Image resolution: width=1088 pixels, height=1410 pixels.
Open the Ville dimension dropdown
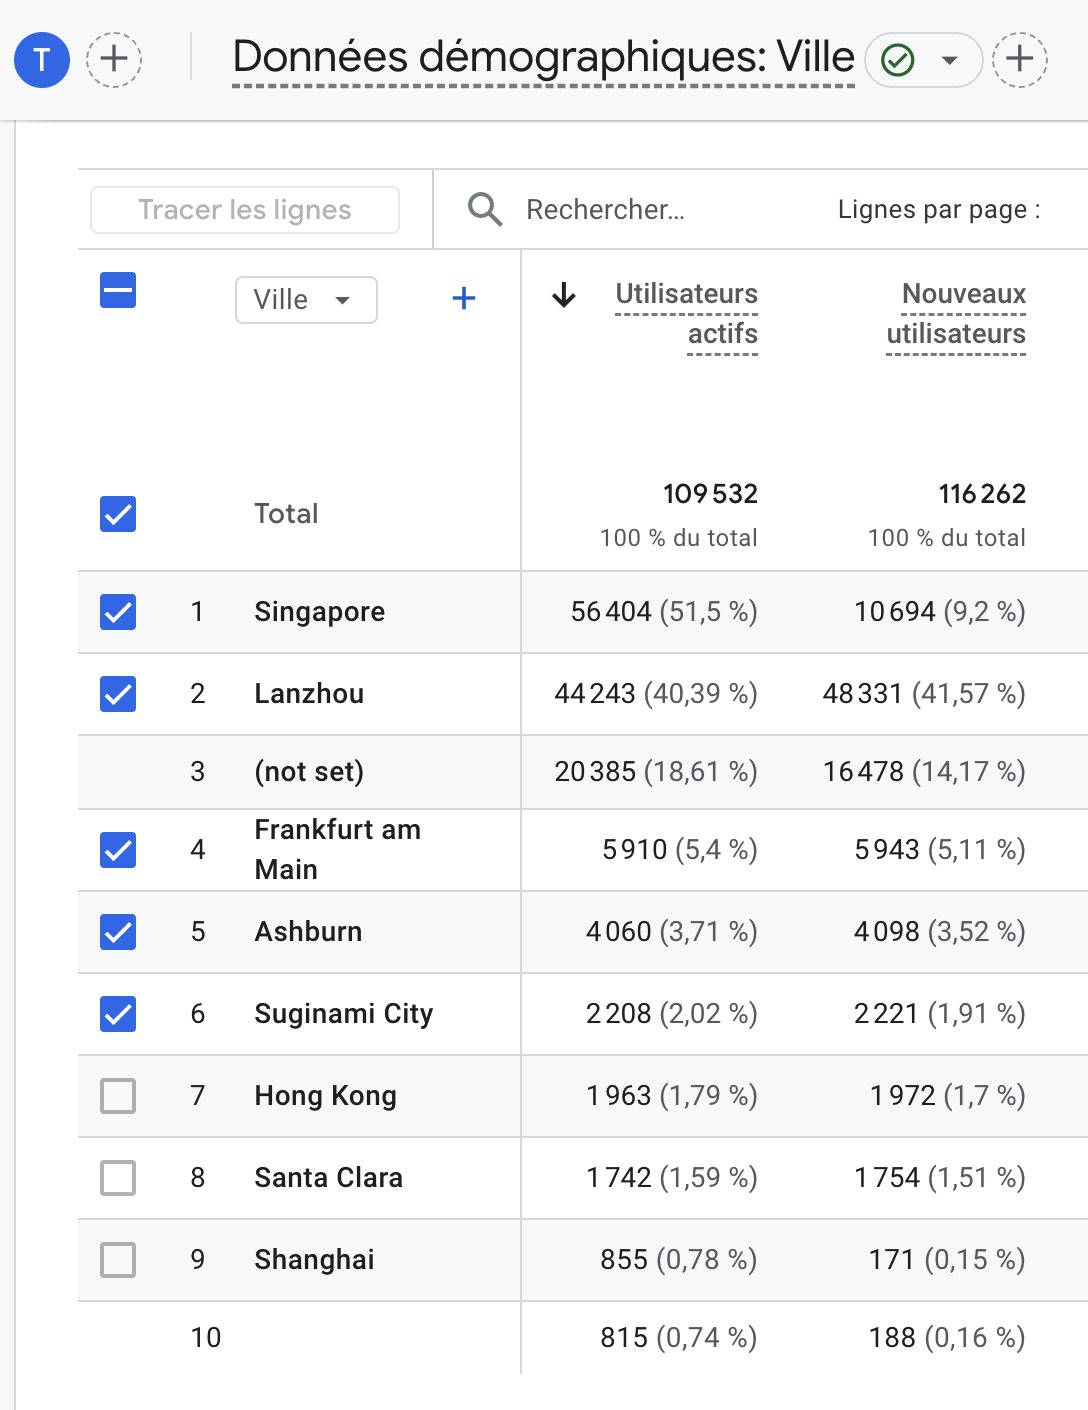[x=306, y=300]
